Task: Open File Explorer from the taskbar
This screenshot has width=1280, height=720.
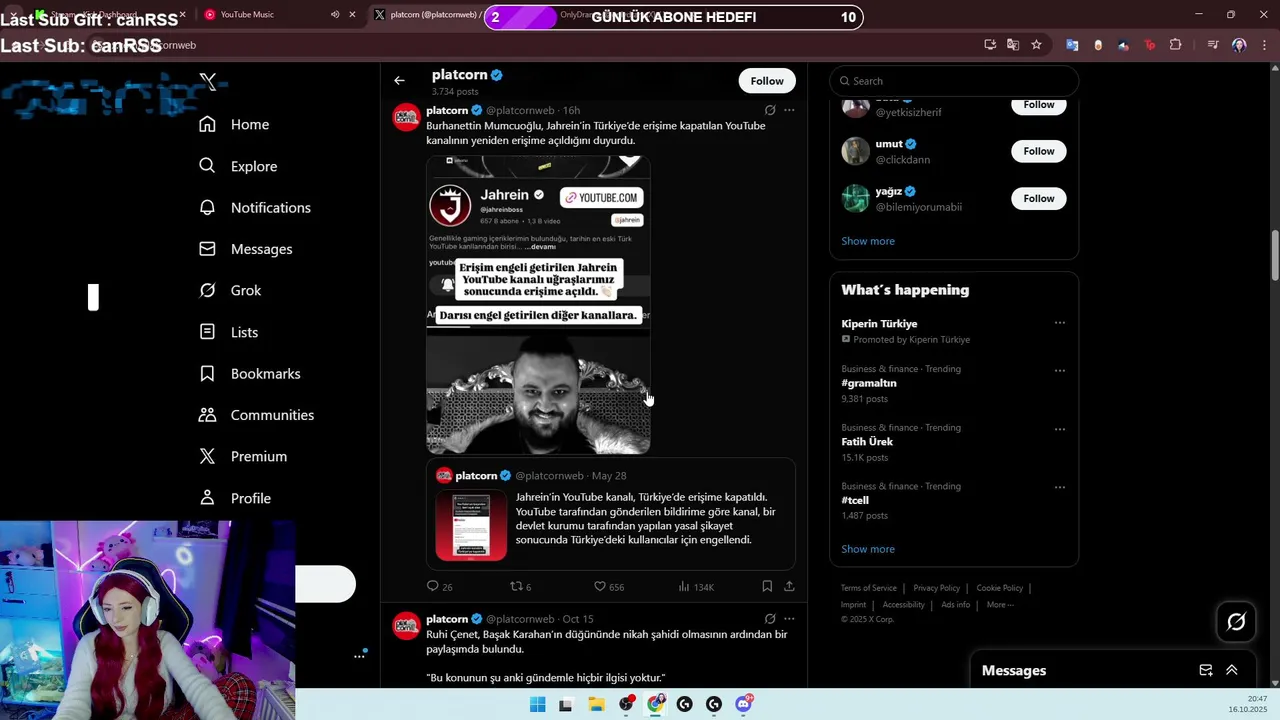Action: pos(596,704)
